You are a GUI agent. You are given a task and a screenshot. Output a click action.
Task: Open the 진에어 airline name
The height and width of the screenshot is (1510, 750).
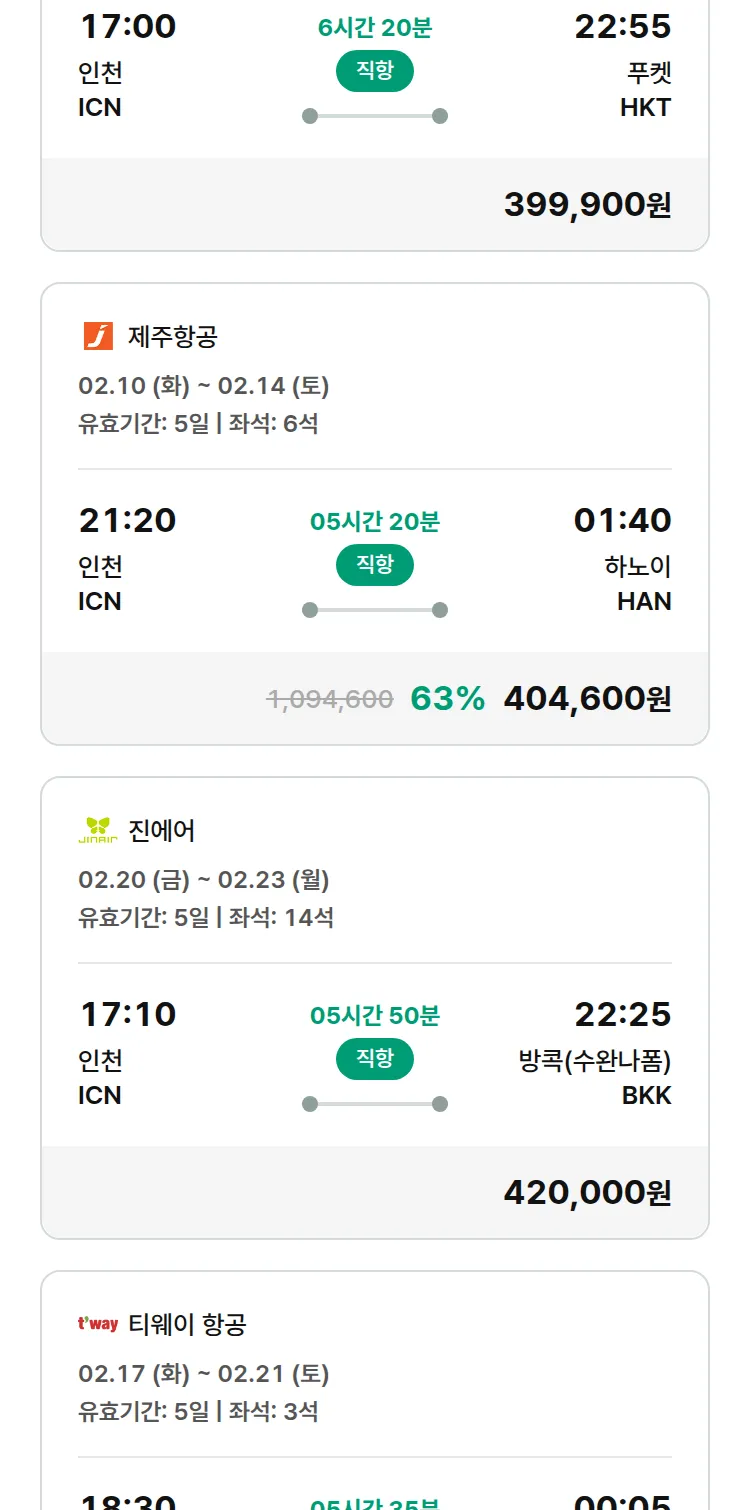tap(162, 831)
